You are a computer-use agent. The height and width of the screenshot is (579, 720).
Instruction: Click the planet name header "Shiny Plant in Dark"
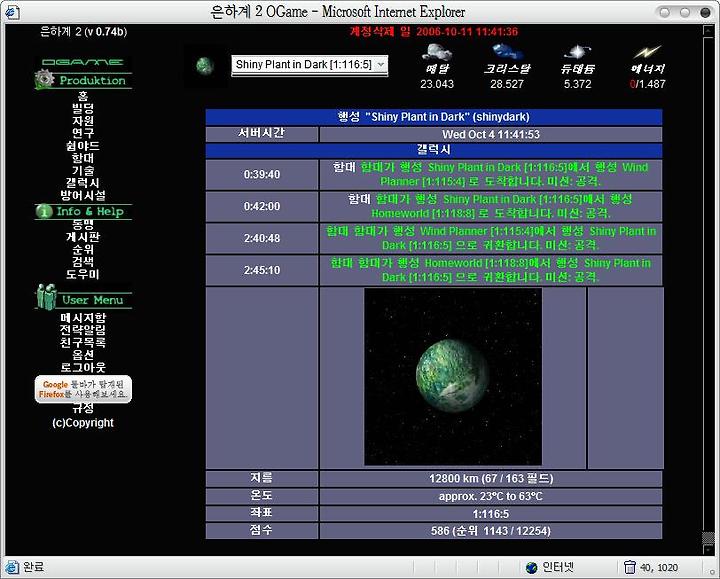(x=433, y=117)
